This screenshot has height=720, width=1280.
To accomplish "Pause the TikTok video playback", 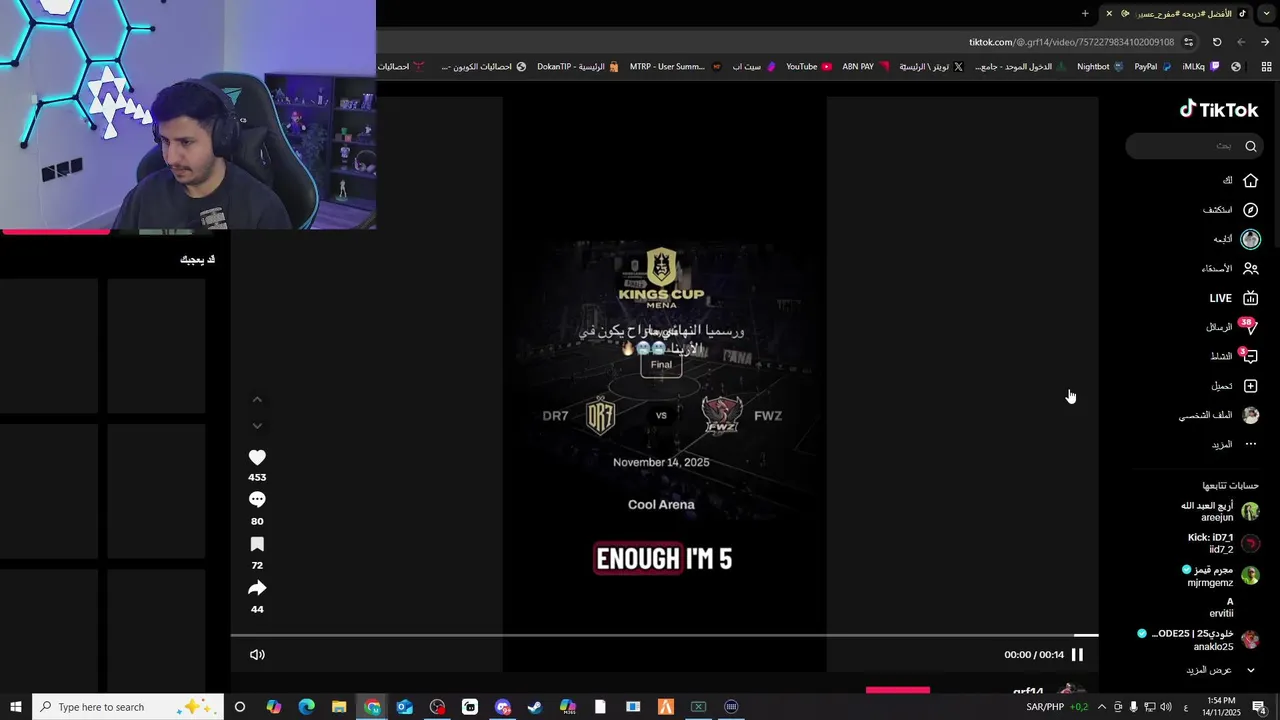I will coord(1077,655).
